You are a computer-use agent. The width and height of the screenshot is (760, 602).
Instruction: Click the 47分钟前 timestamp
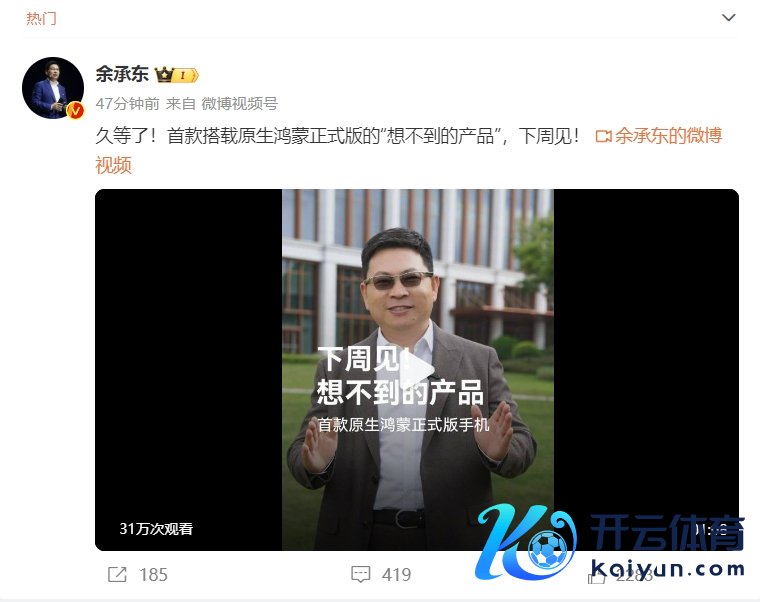(x=127, y=103)
